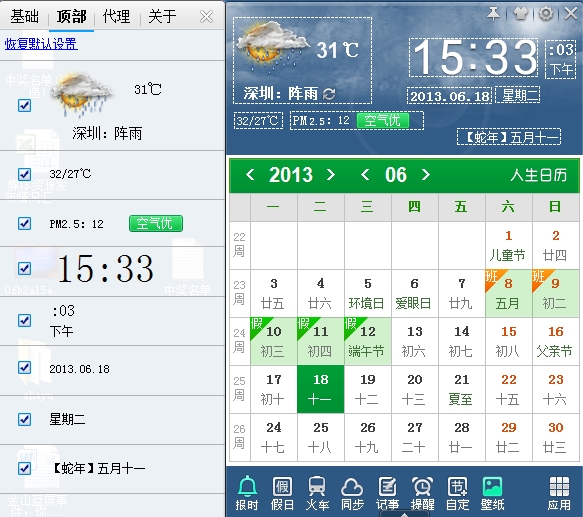Click the 同步 cloud sync icon
This screenshot has height=517, width=583.
coord(352,492)
